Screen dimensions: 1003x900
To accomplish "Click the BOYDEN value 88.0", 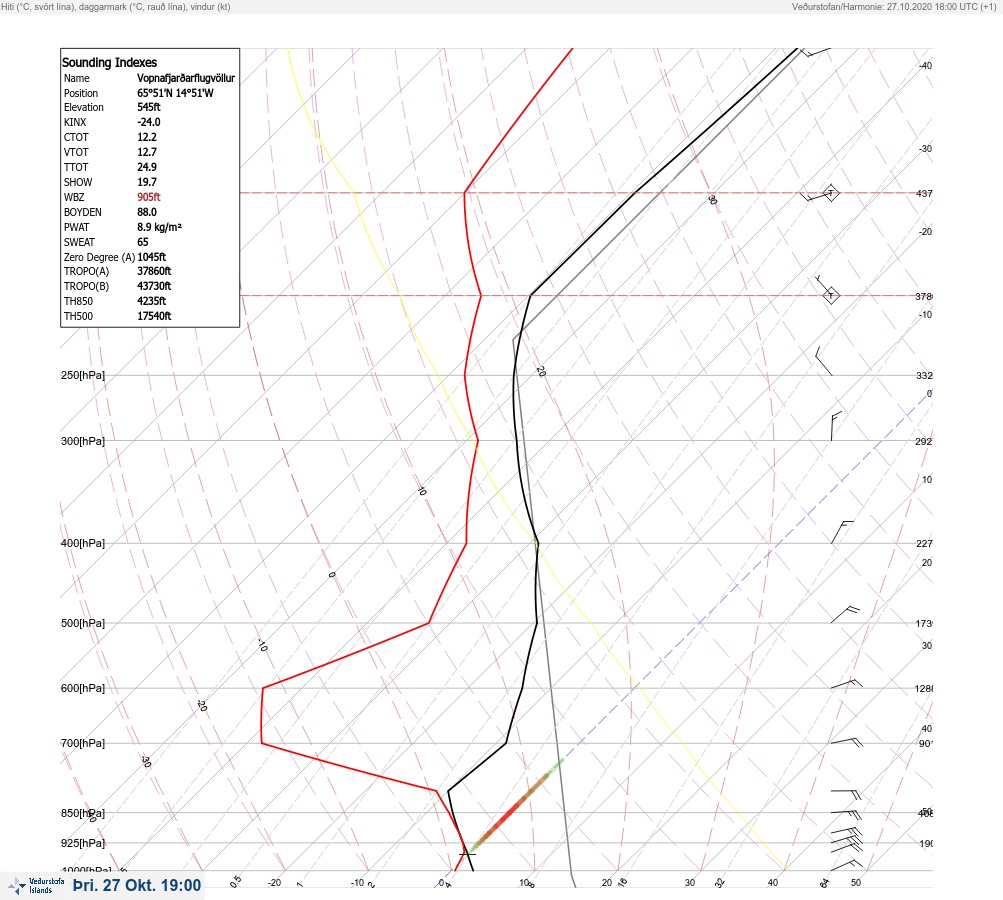I will click(146, 212).
